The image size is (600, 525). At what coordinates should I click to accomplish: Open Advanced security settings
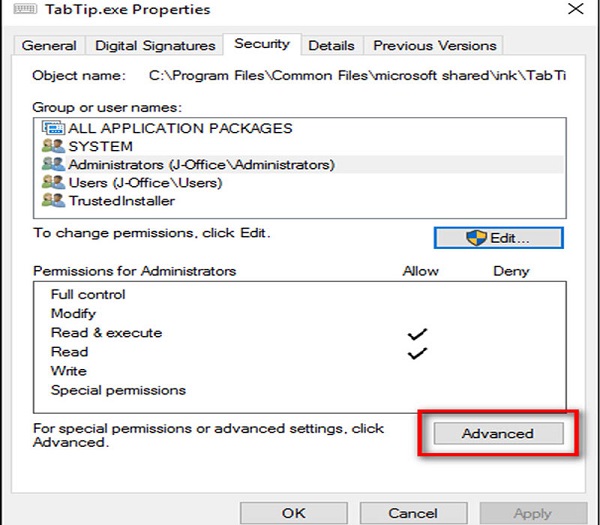[497, 434]
